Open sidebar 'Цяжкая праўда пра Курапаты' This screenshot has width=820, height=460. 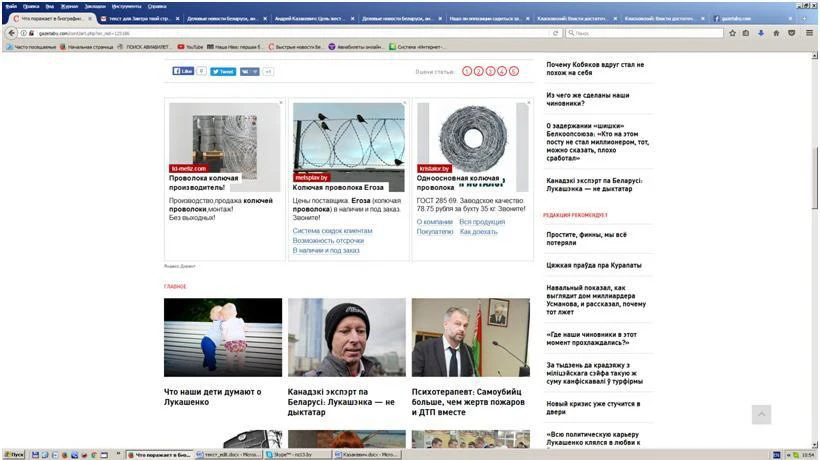click(x=594, y=265)
